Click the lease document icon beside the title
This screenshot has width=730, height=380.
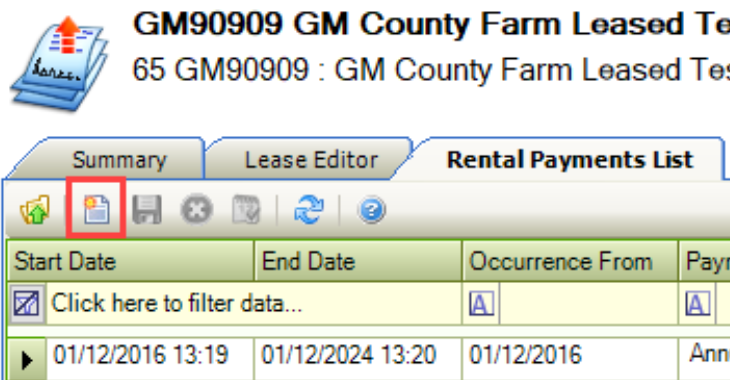(x=60, y=63)
